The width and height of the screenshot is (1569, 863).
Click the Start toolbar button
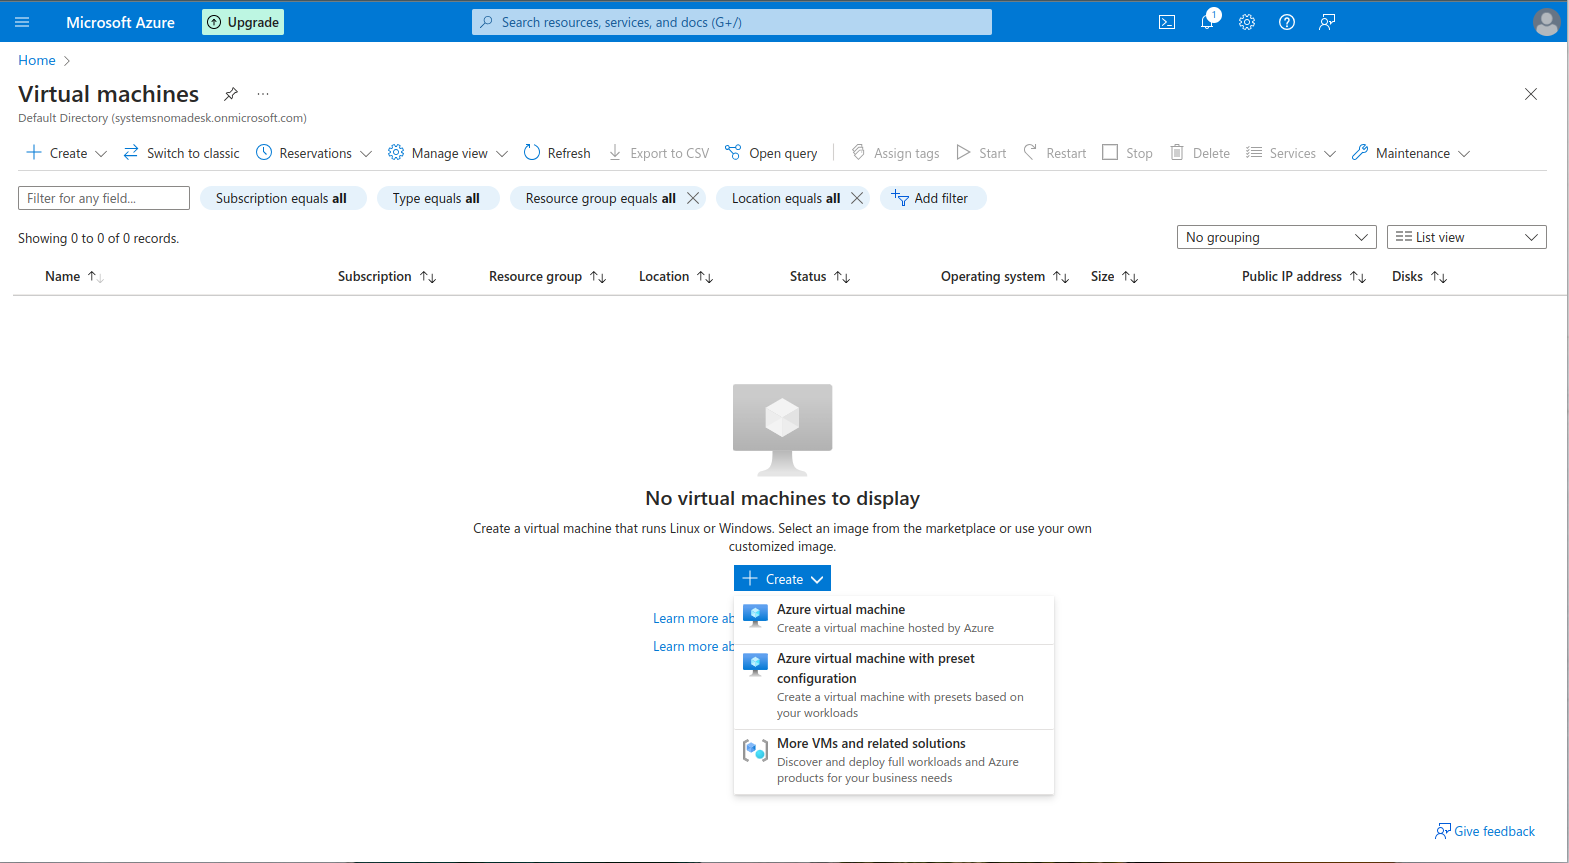tap(981, 153)
